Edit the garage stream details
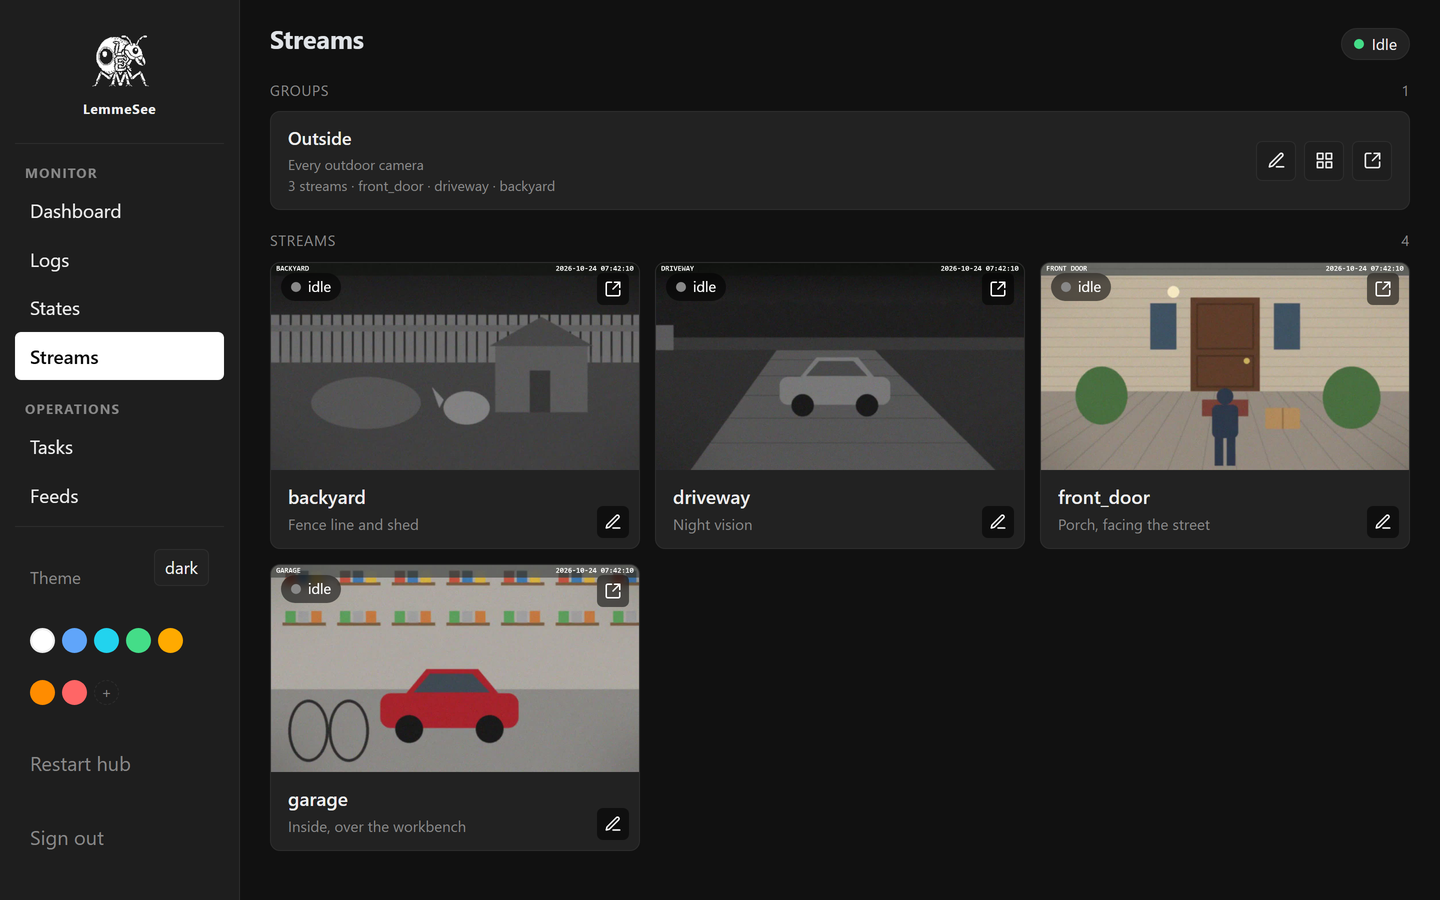Viewport: 1440px width, 900px height. (x=613, y=824)
